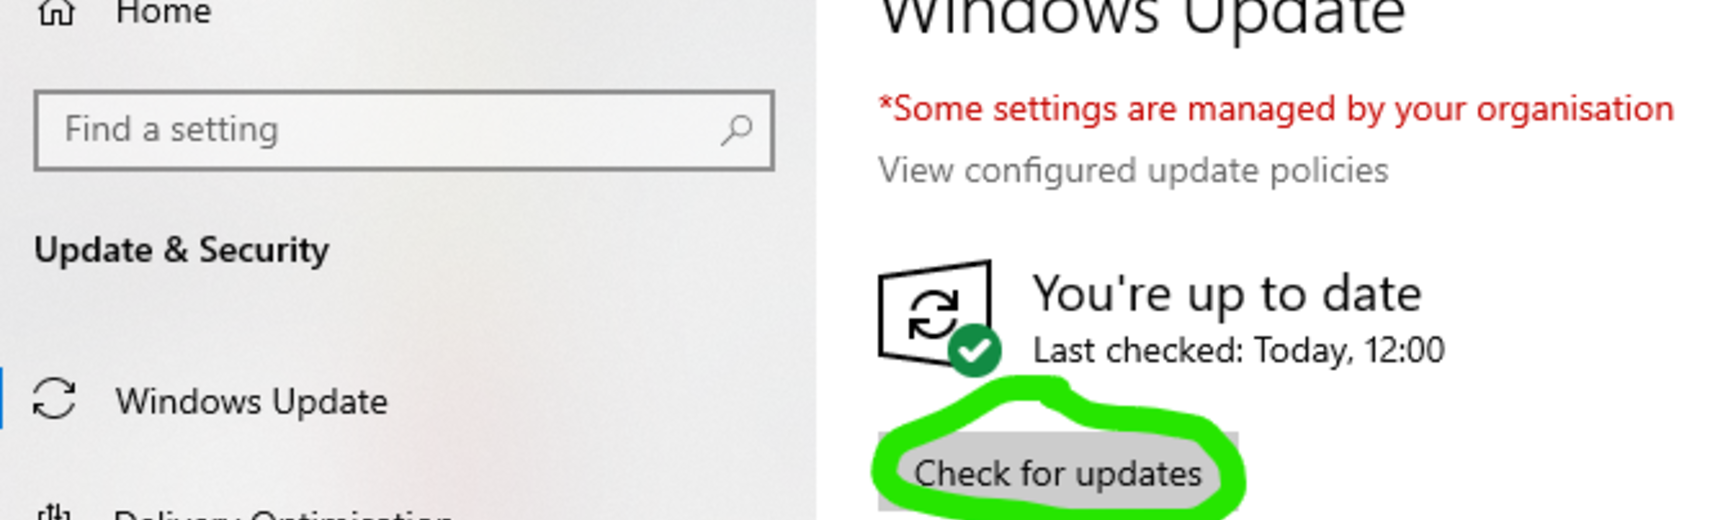Select the Windows Update sync arrows icon

pos(54,400)
